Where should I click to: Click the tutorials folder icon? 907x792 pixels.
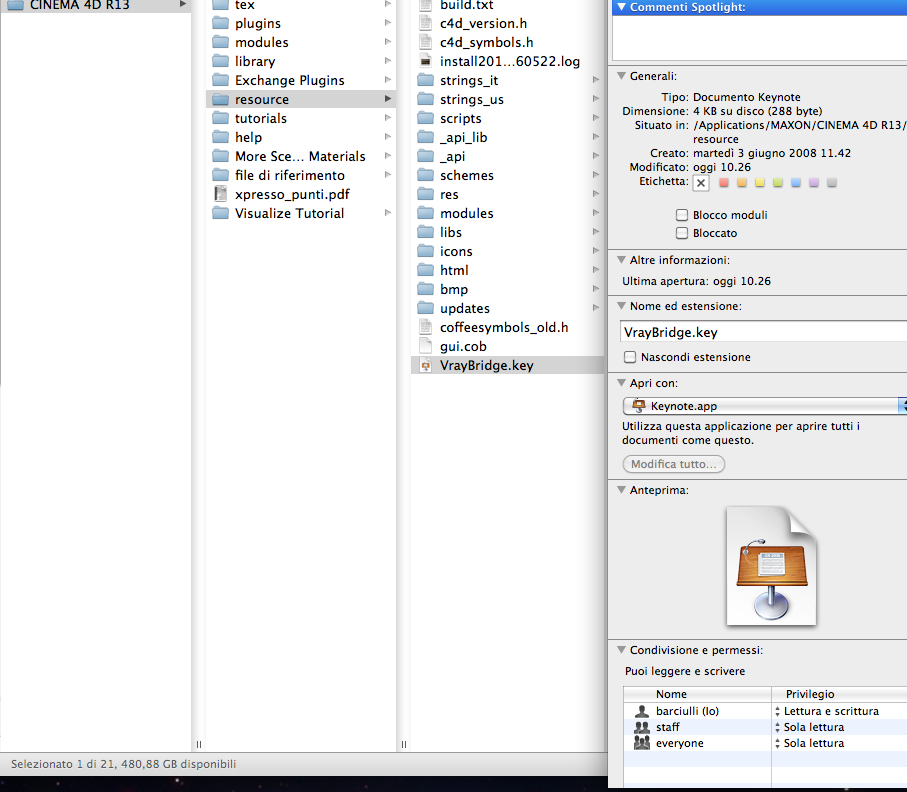click(220, 119)
